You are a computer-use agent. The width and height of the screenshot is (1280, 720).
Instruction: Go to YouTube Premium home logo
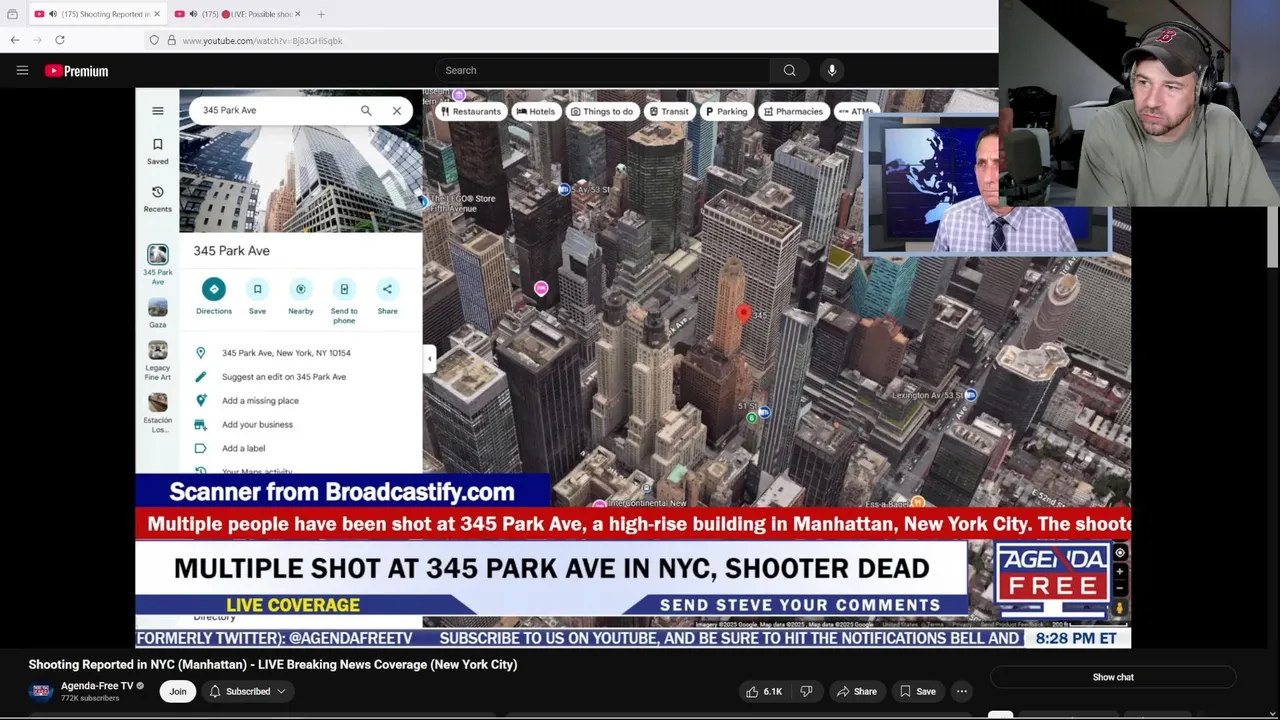[76, 71]
